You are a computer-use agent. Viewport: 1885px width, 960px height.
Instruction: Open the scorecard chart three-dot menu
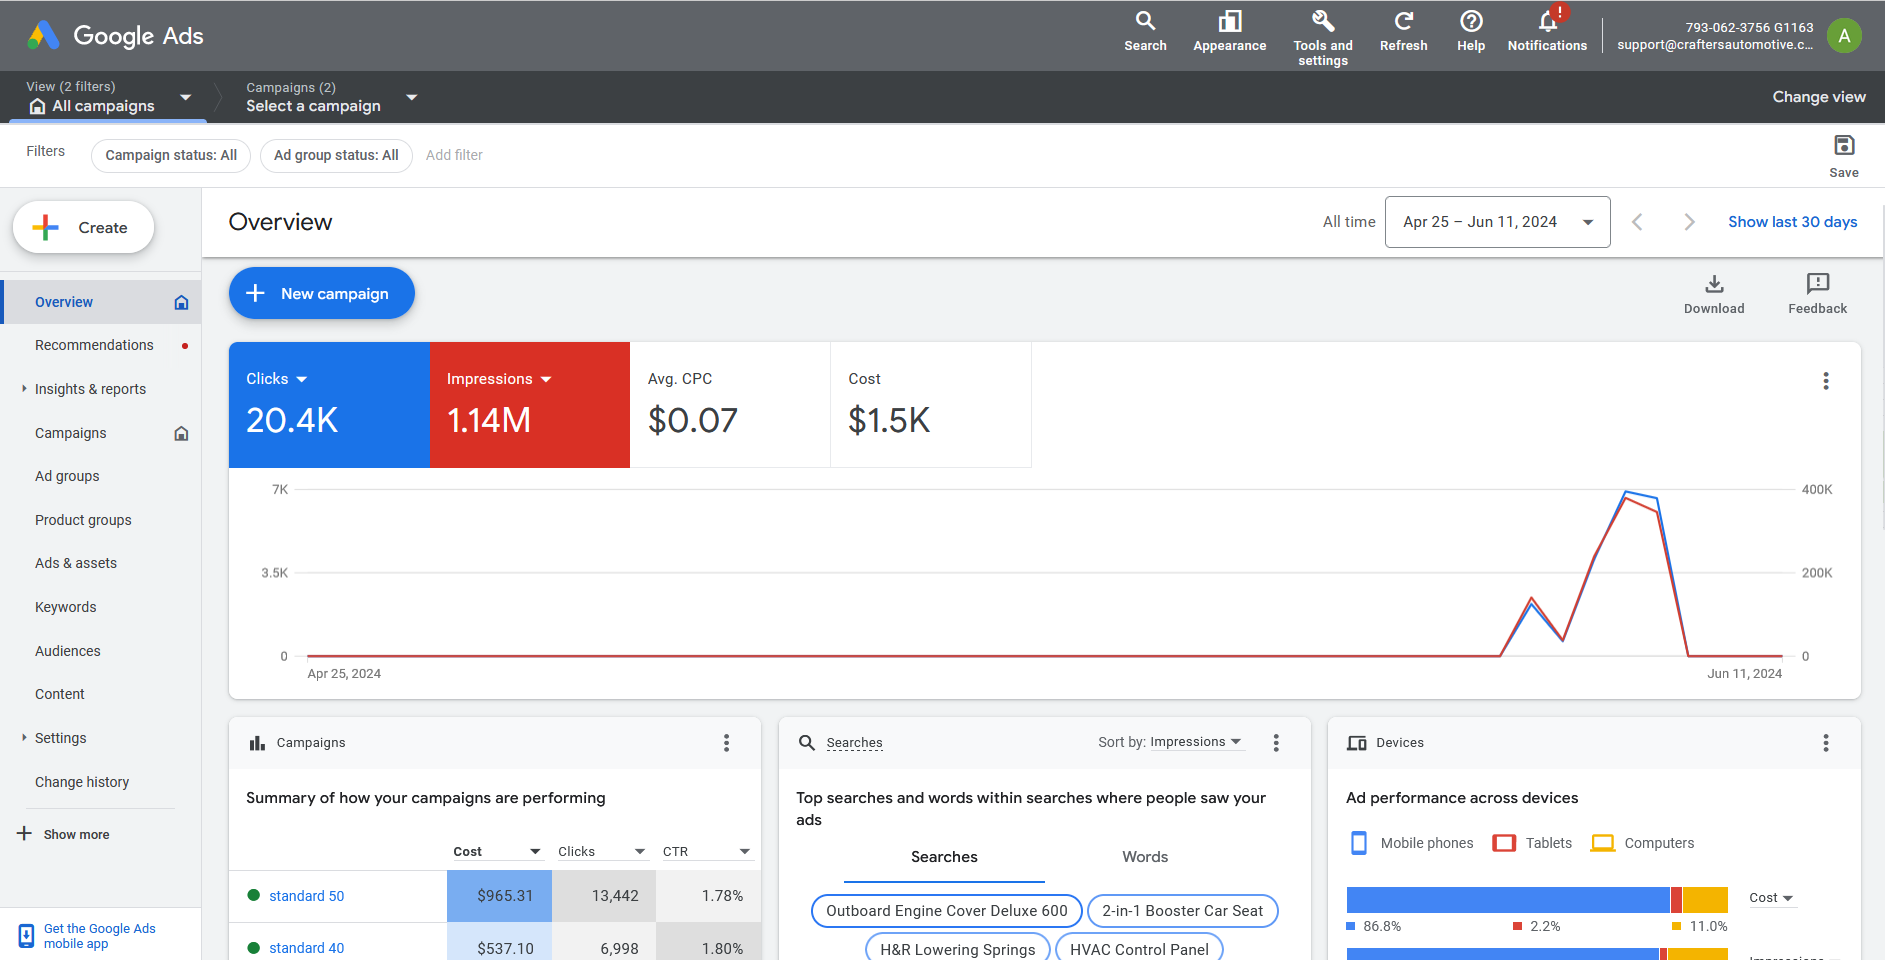(1825, 381)
